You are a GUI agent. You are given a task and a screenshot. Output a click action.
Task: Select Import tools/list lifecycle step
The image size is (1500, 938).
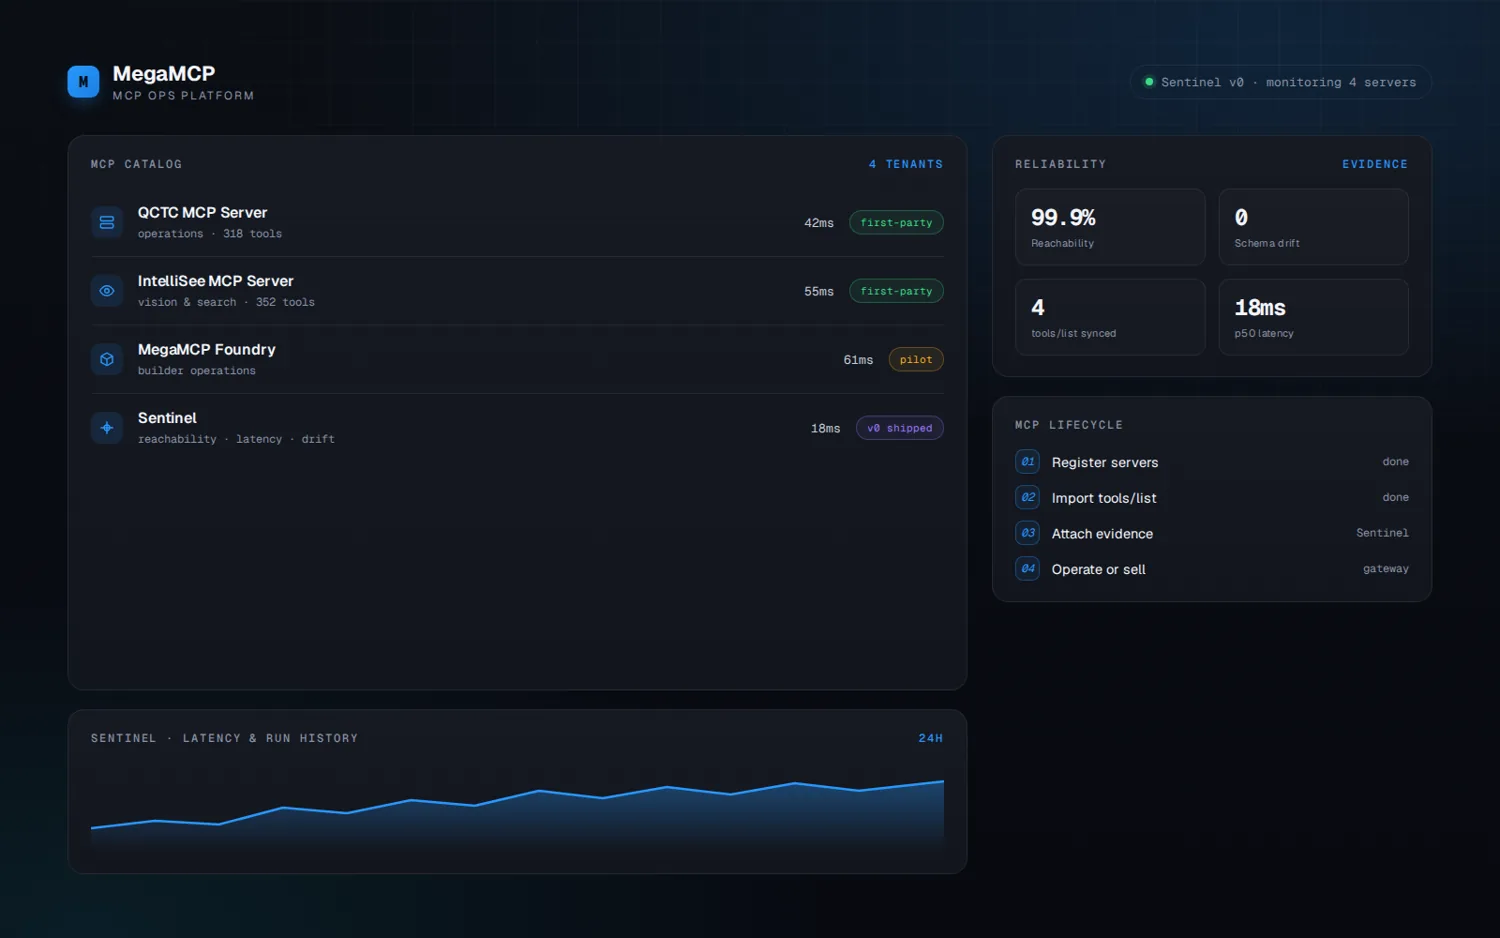click(1212, 497)
